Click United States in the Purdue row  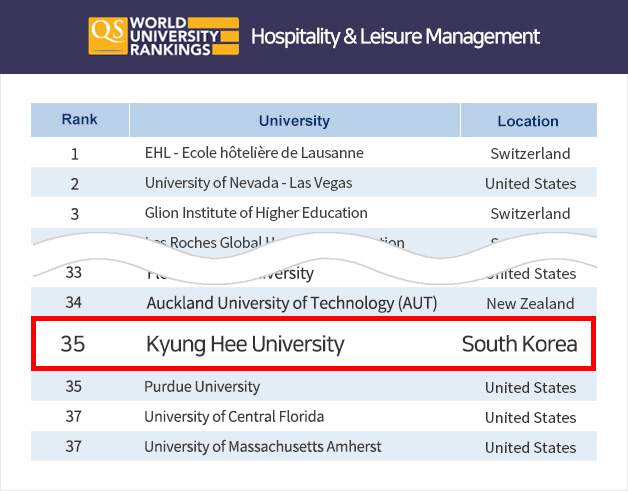[x=530, y=388]
